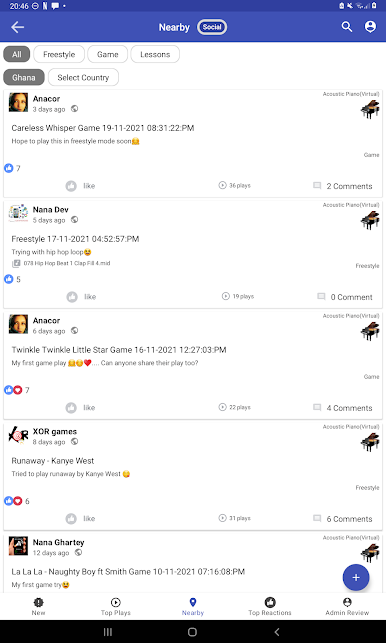Play Nana Dev's Freestyle recording
The width and height of the screenshot is (386, 643).
pos(238,296)
